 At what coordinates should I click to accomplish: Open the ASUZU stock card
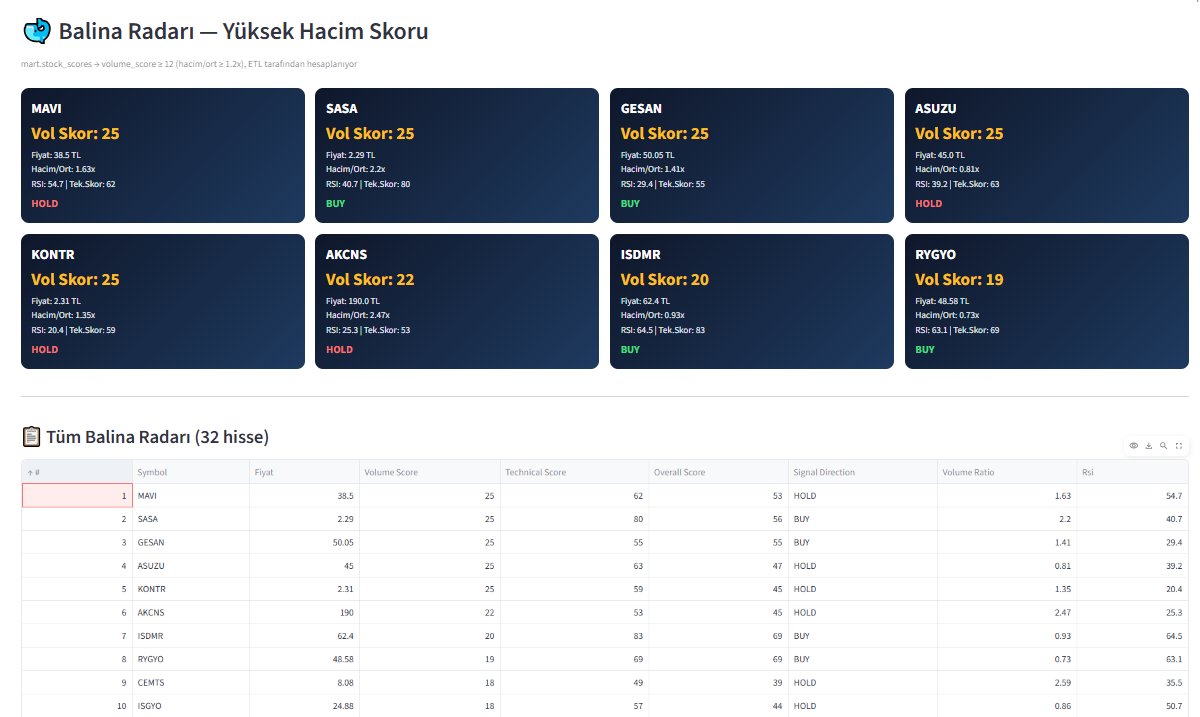(1047, 156)
